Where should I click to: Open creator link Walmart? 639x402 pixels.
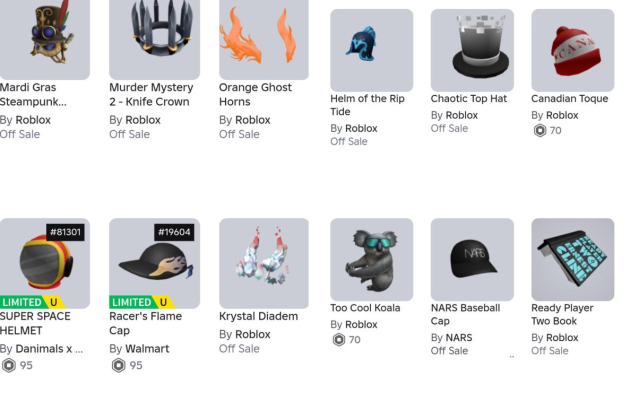(147, 349)
